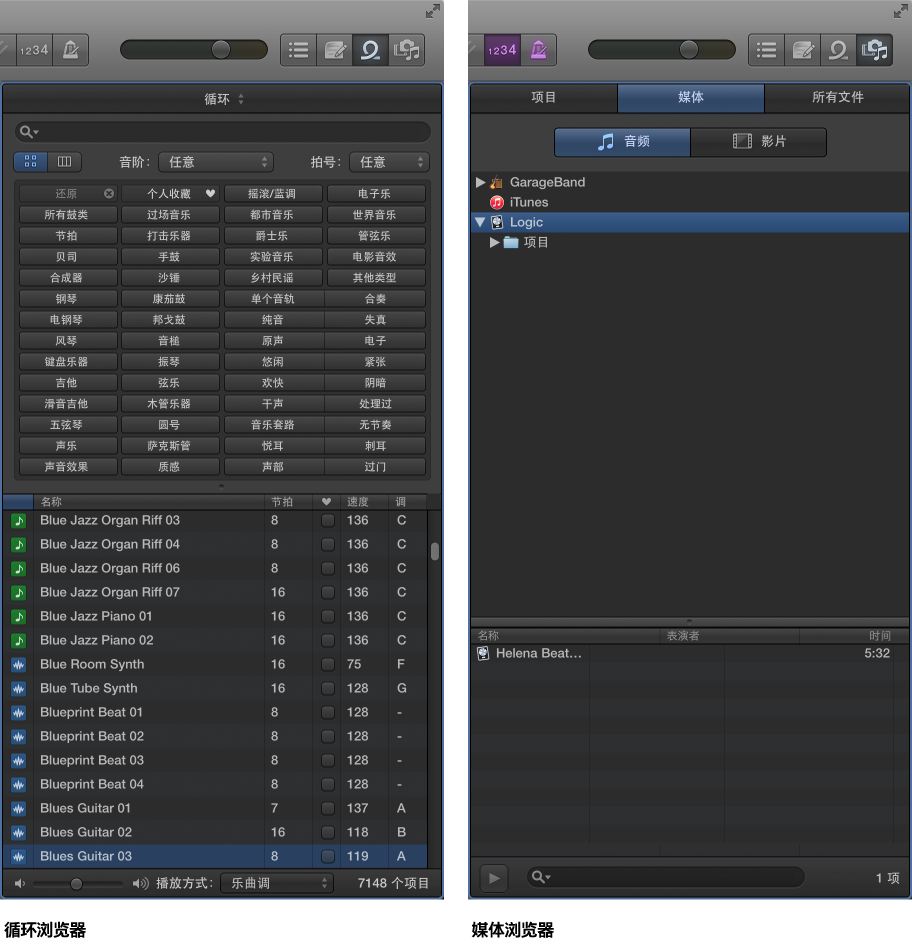Filter loops by 所有鼓类
This screenshot has width=912, height=948.
tap(68, 215)
